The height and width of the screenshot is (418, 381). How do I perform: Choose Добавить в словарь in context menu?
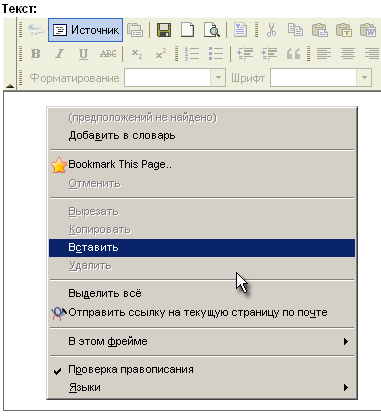(202, 136)
